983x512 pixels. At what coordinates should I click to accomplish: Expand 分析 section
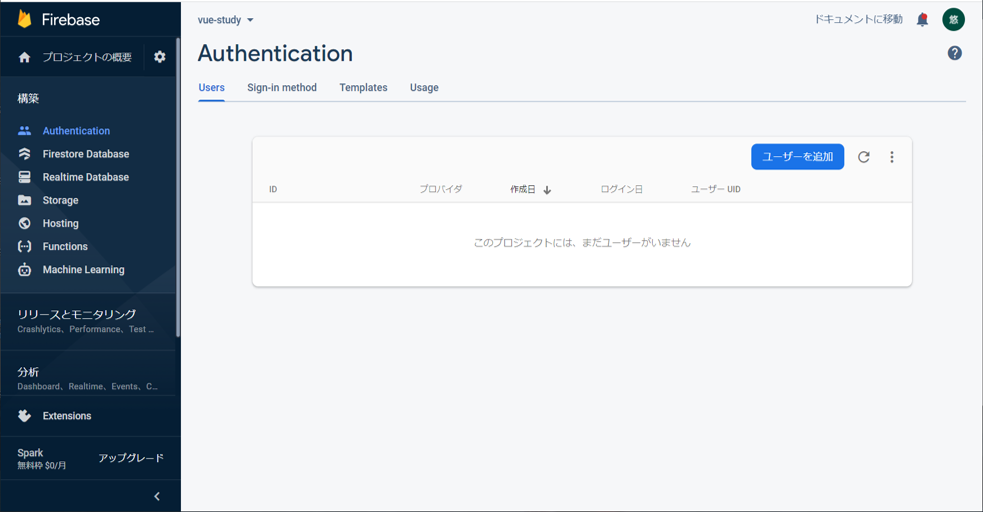[x=89, y=379]
